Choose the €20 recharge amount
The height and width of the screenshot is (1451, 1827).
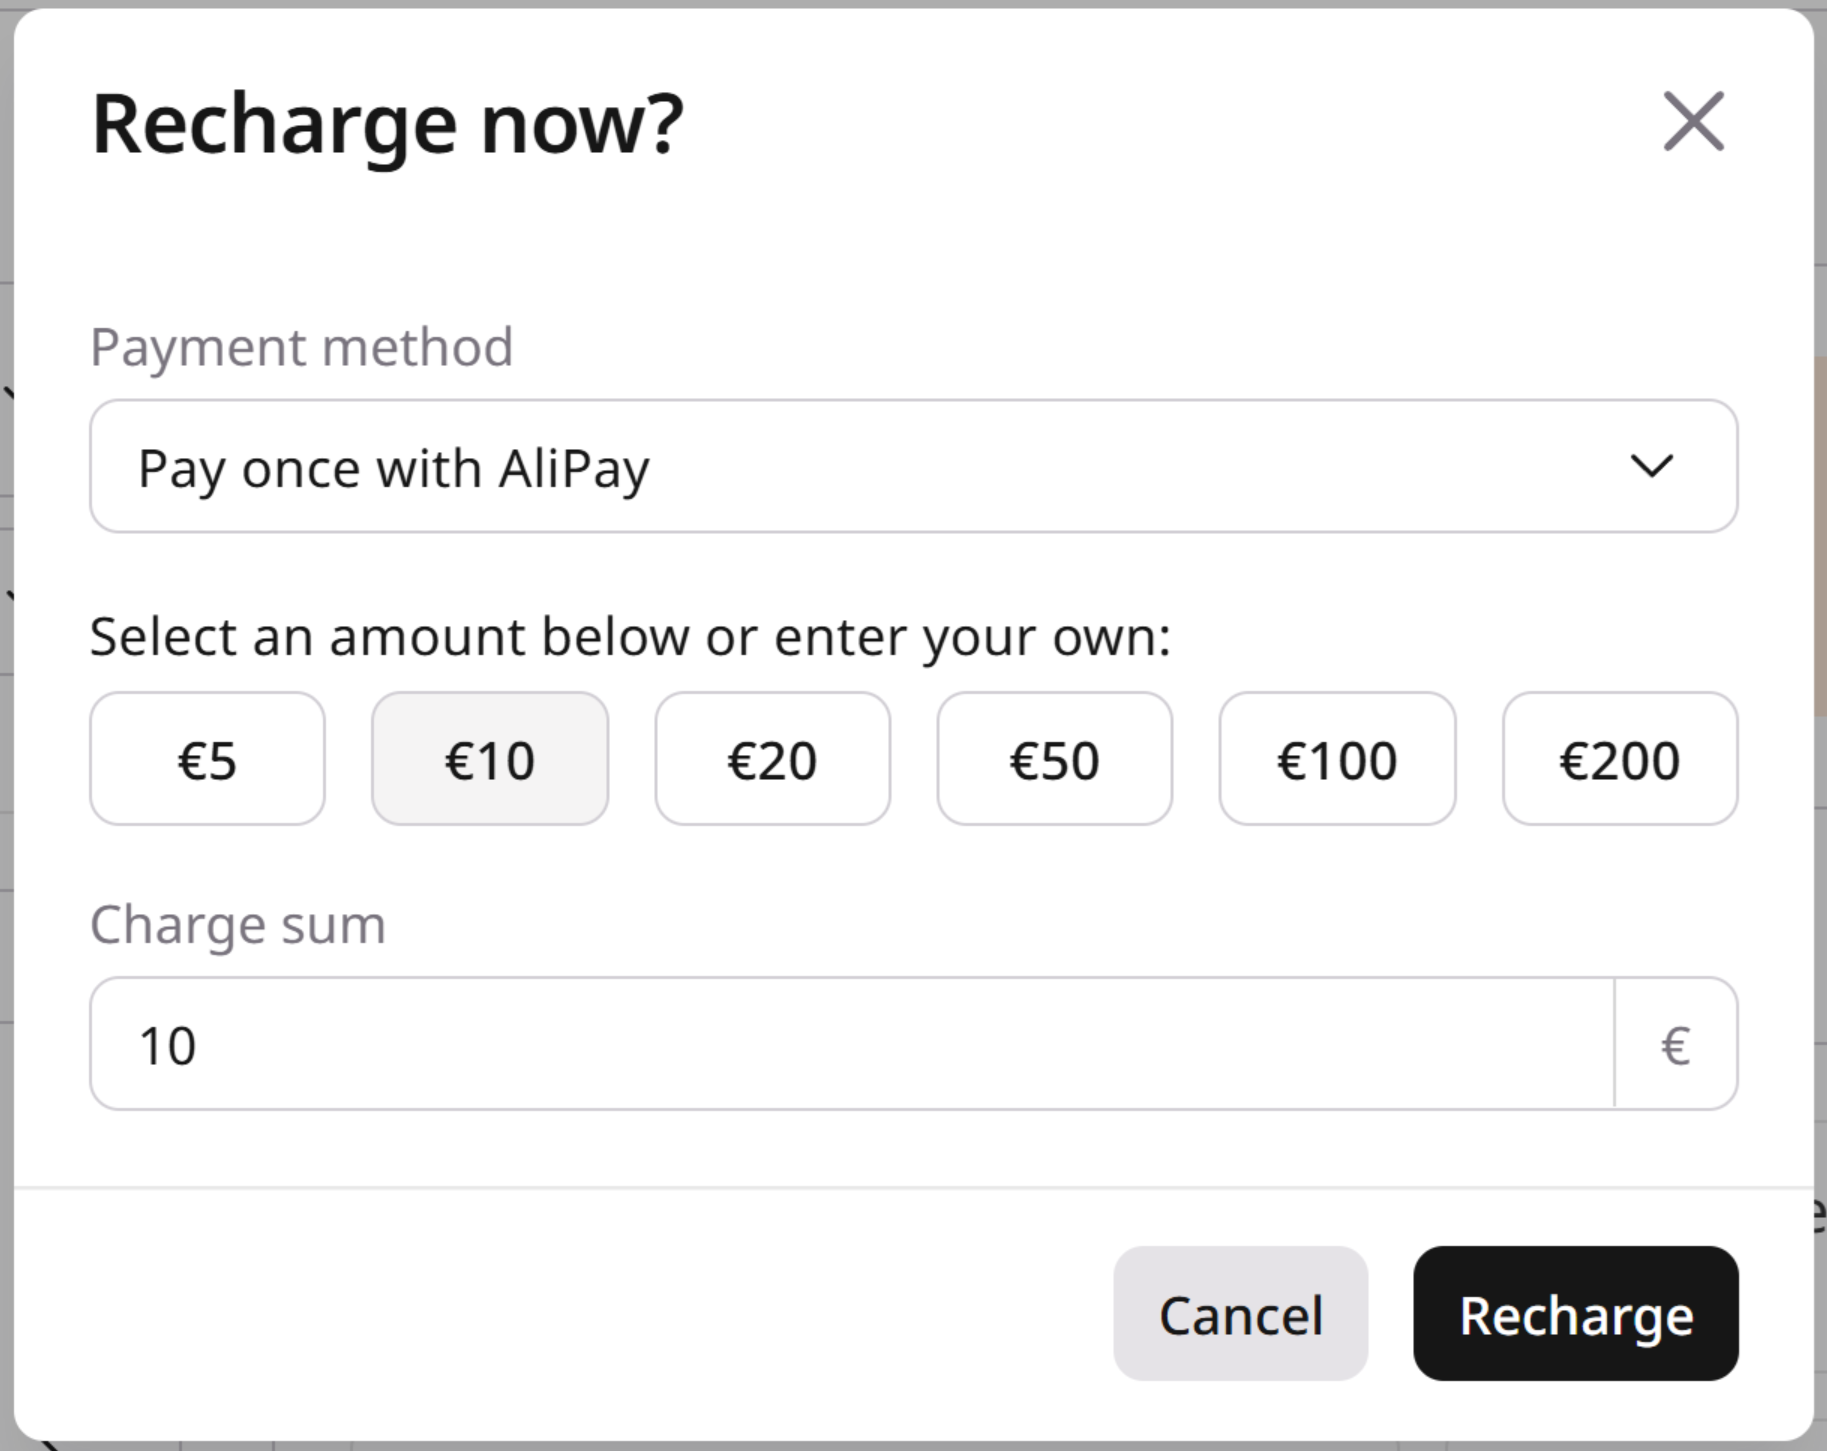[772, 758]
